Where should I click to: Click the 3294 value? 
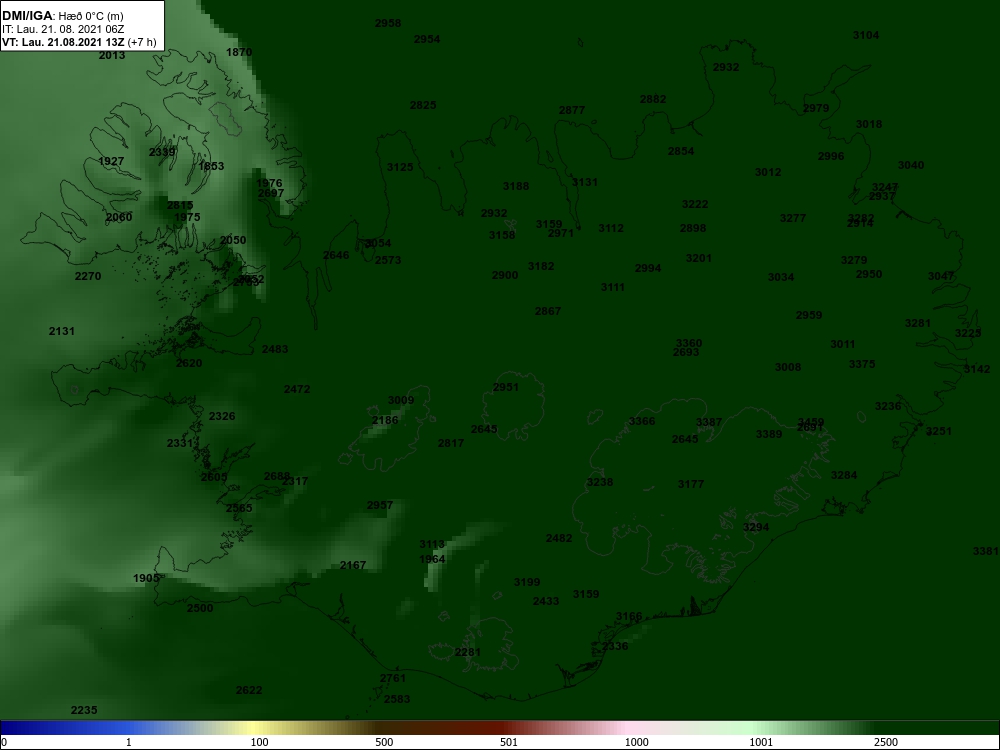pos(756,527)
